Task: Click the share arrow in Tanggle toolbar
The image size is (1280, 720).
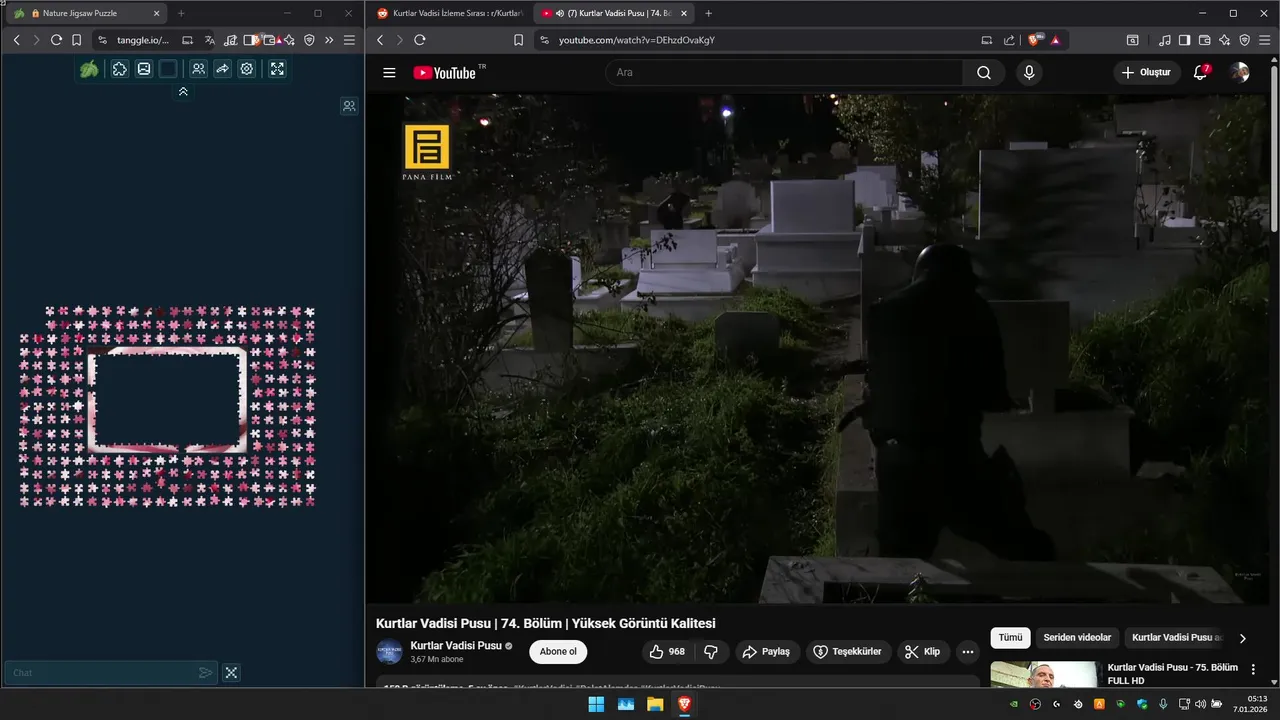Action: [222, 69]
